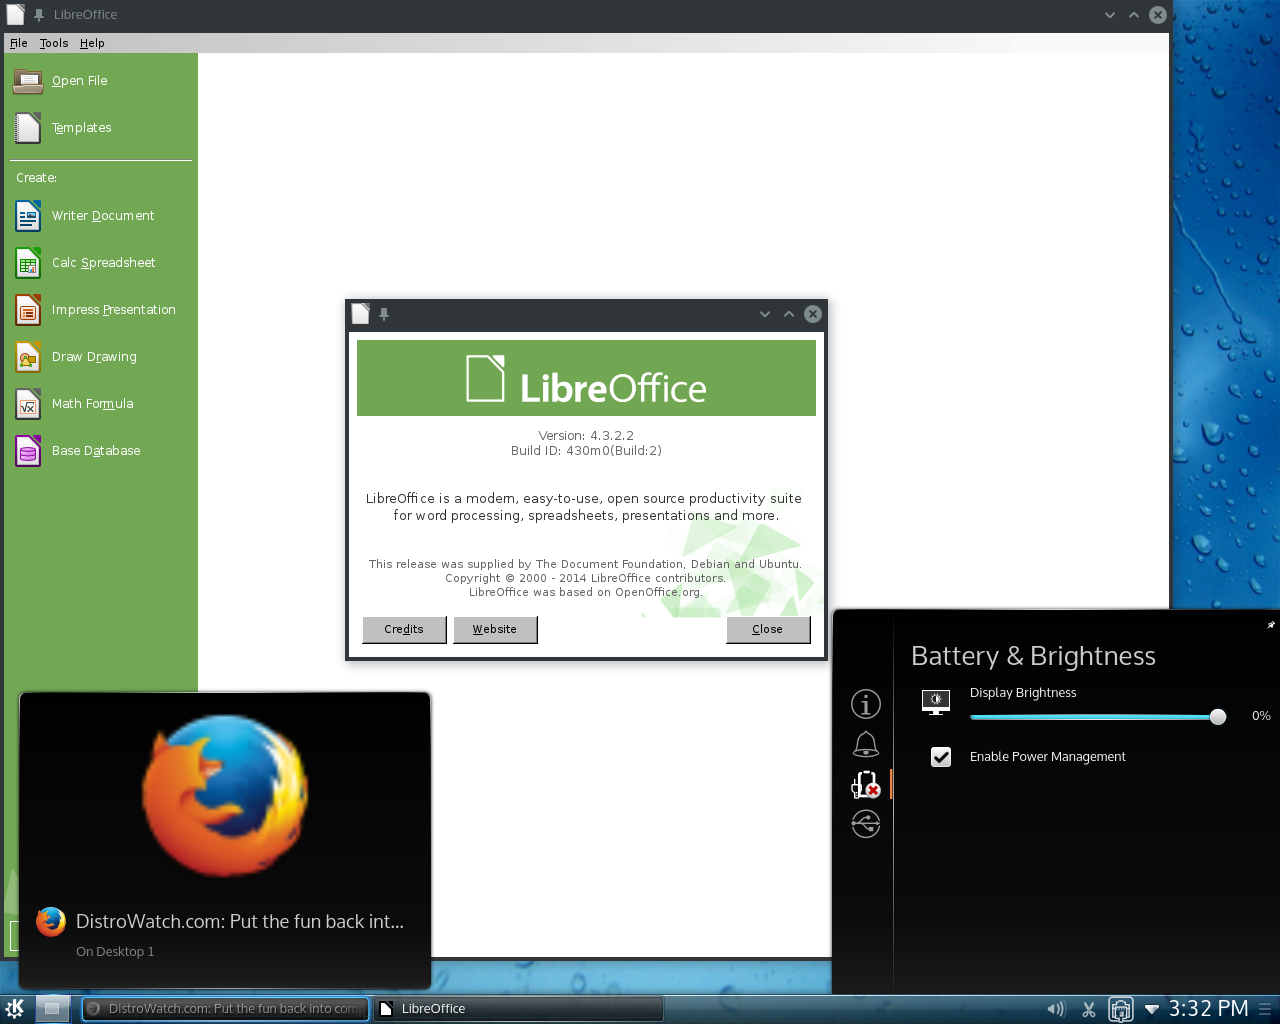Viewport: 1280px width, 1024px height.
Task: Click the Credits button
Action: coord(404,629)
